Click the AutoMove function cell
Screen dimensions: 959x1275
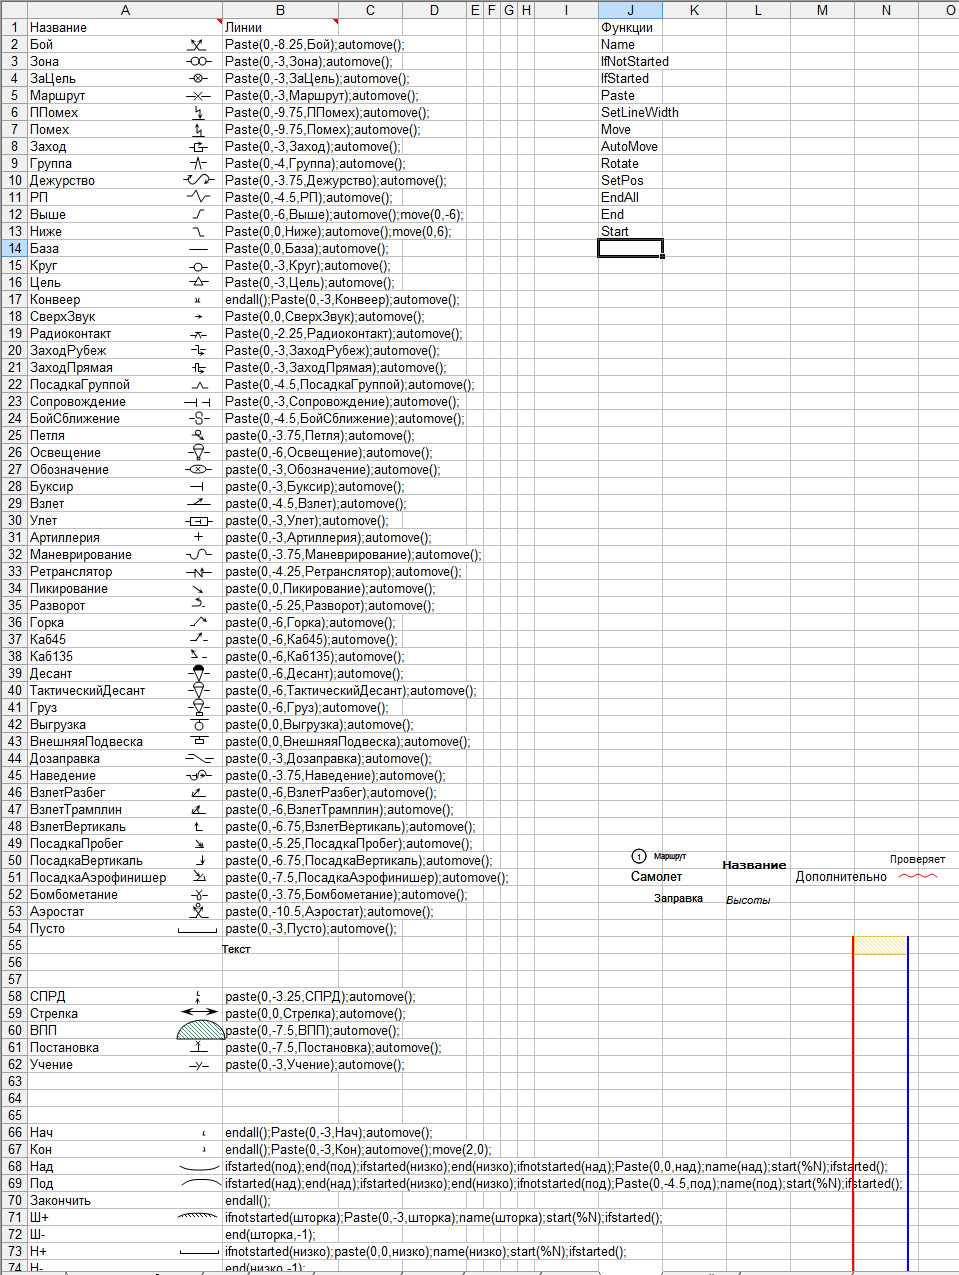pos(630,146)
